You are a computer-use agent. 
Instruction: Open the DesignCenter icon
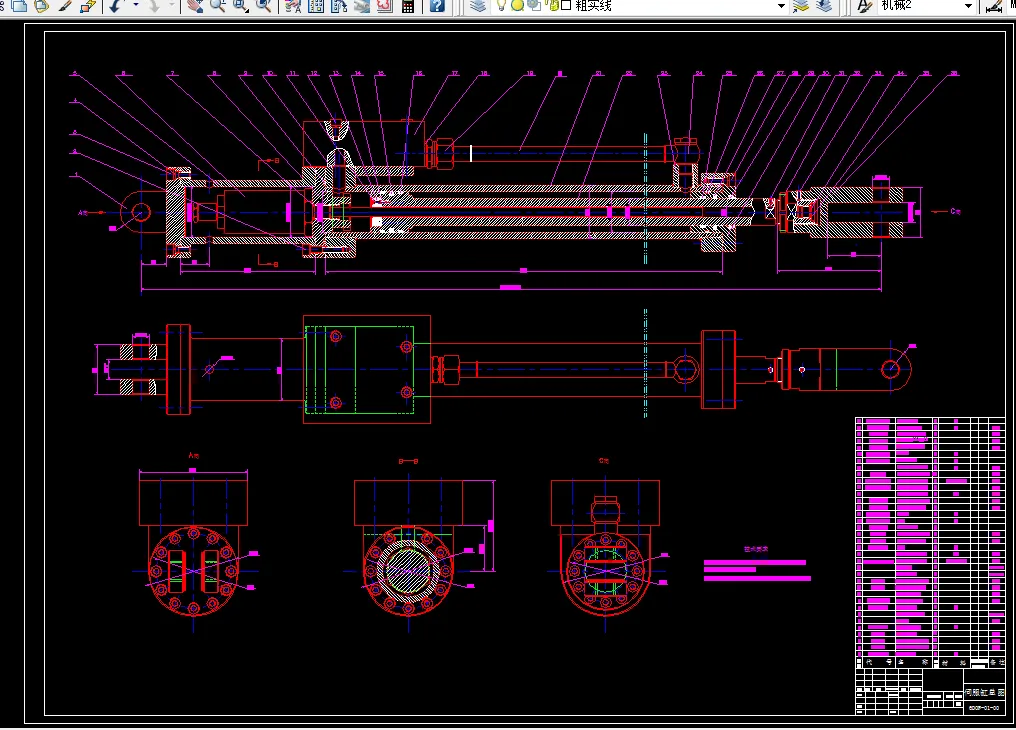(316, 6)
